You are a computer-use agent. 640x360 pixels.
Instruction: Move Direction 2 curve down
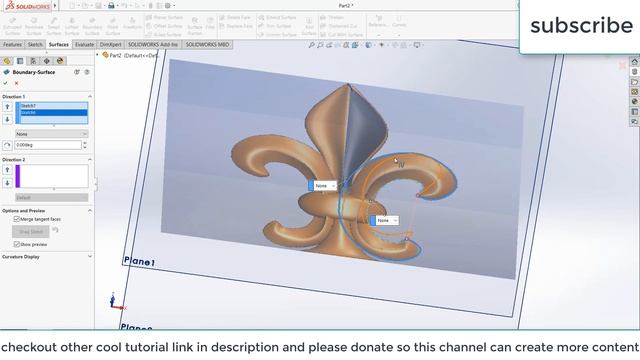click(7, 182)
